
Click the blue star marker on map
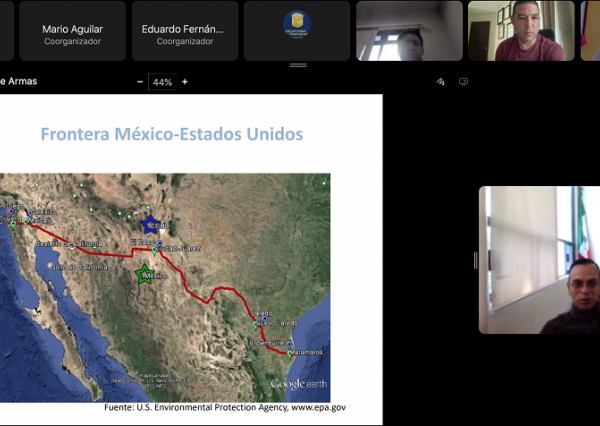(150, 224)
